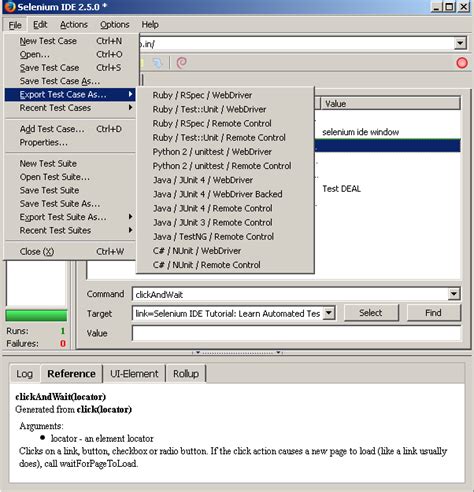Export as C# / NUnit / Remote Control

pos(225,265)
